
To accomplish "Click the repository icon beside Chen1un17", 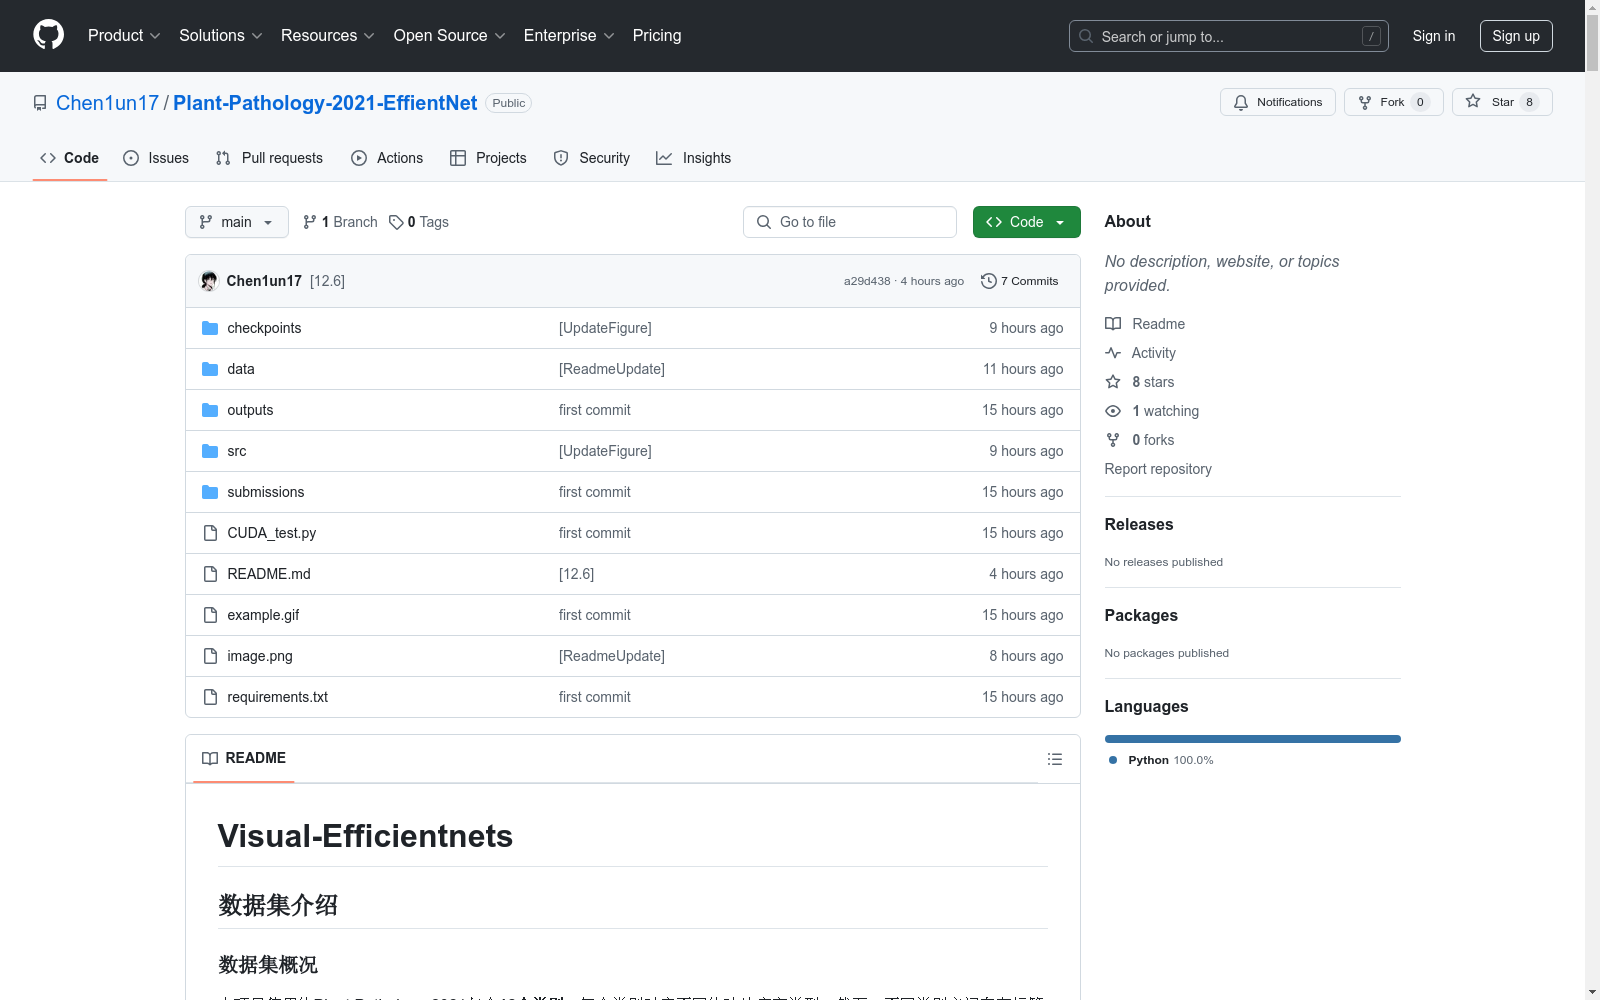I will point(40,103).
